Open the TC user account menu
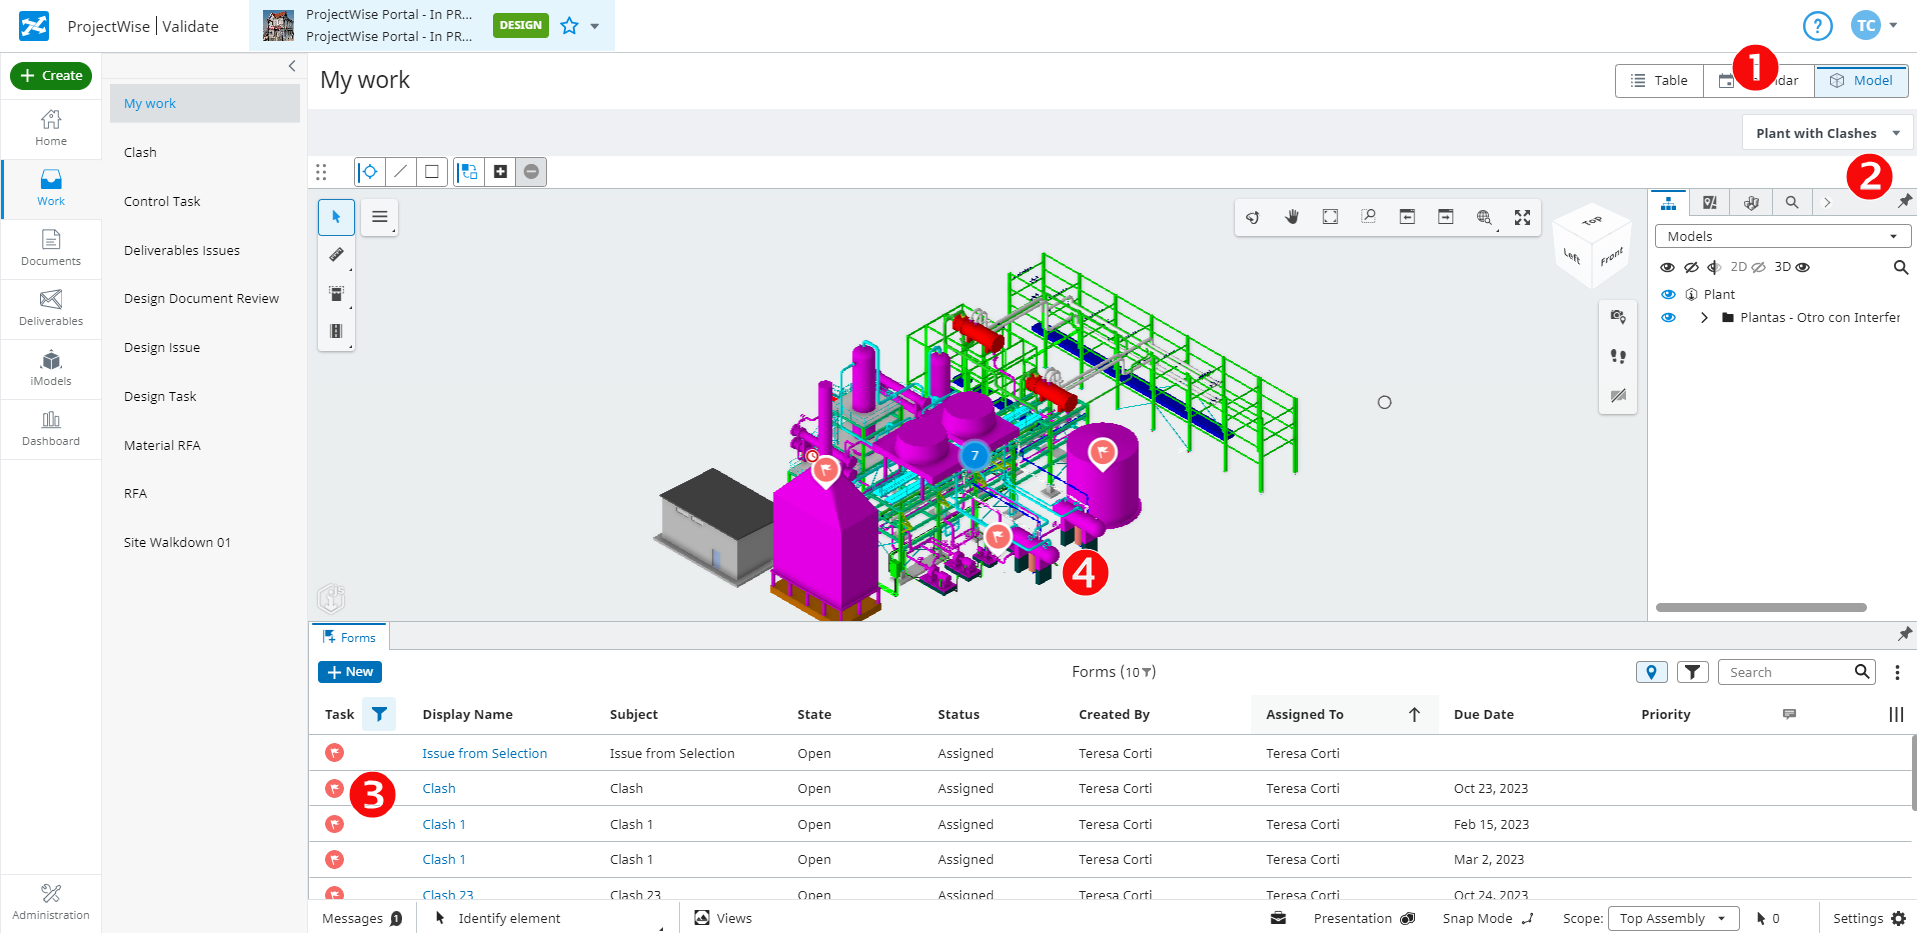 (1874, 26)
